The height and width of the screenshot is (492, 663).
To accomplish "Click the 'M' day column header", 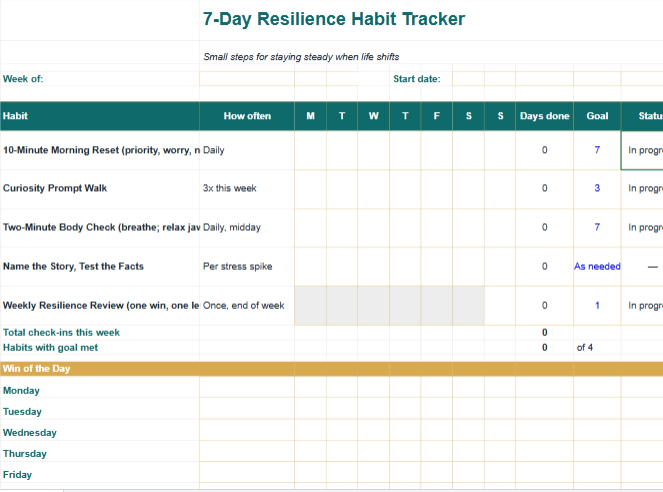I will pyautogui.click(x=310, y=116).
